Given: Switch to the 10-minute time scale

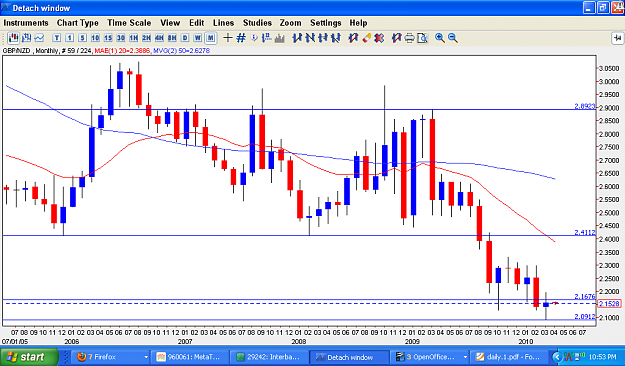Looking at the screenshot, I should (x=95, y=38).
